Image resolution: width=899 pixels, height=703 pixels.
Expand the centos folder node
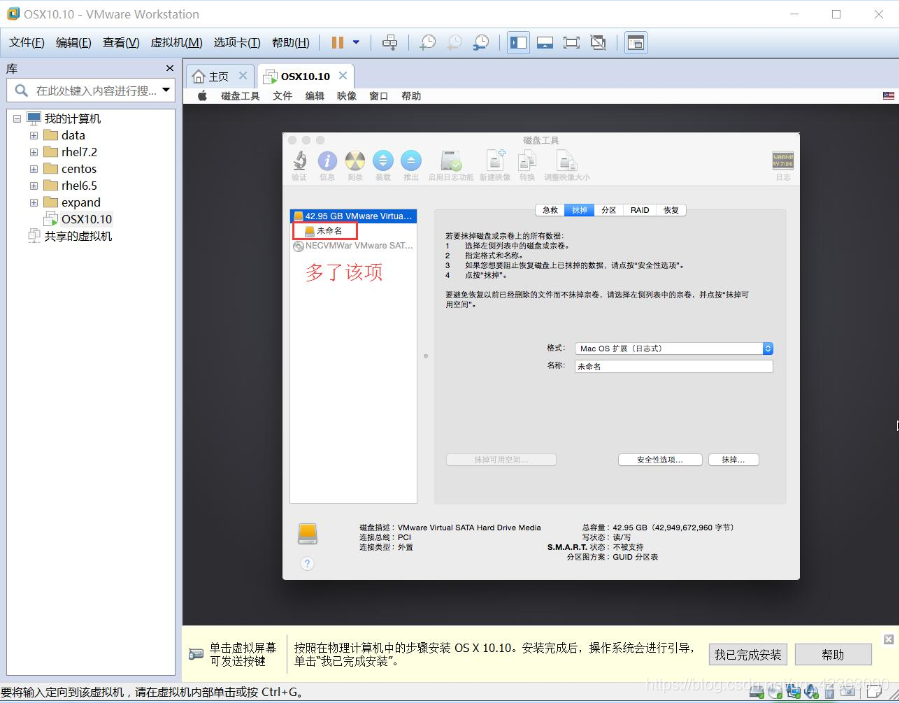point(34,169)
